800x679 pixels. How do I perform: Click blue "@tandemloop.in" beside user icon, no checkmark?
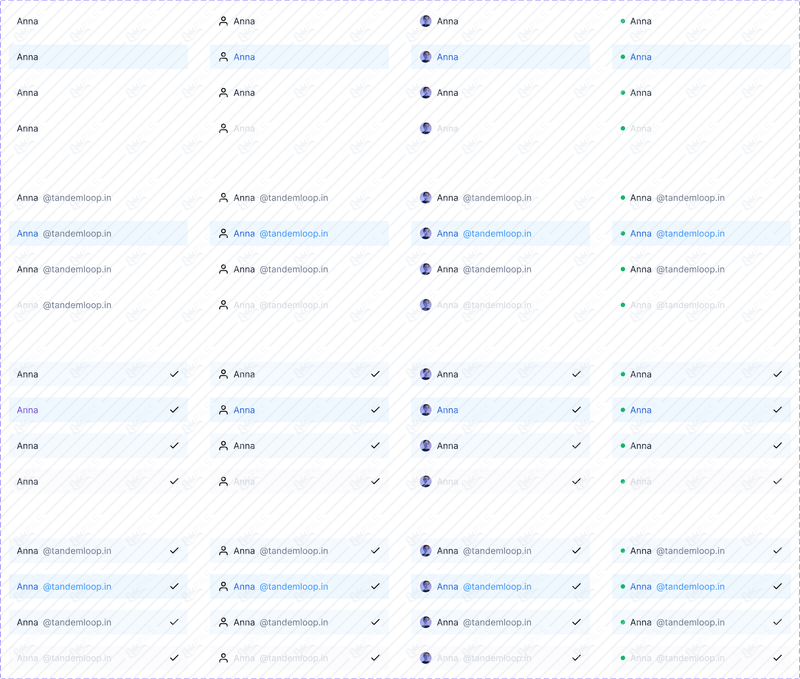coord(294,234)
